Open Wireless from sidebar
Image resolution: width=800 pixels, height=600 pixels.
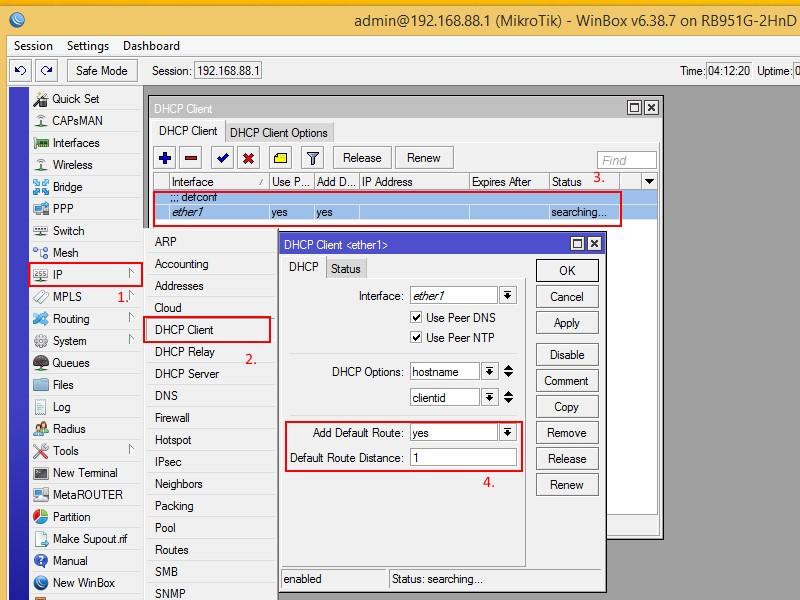pyautogui.click(x=72, y=165)
